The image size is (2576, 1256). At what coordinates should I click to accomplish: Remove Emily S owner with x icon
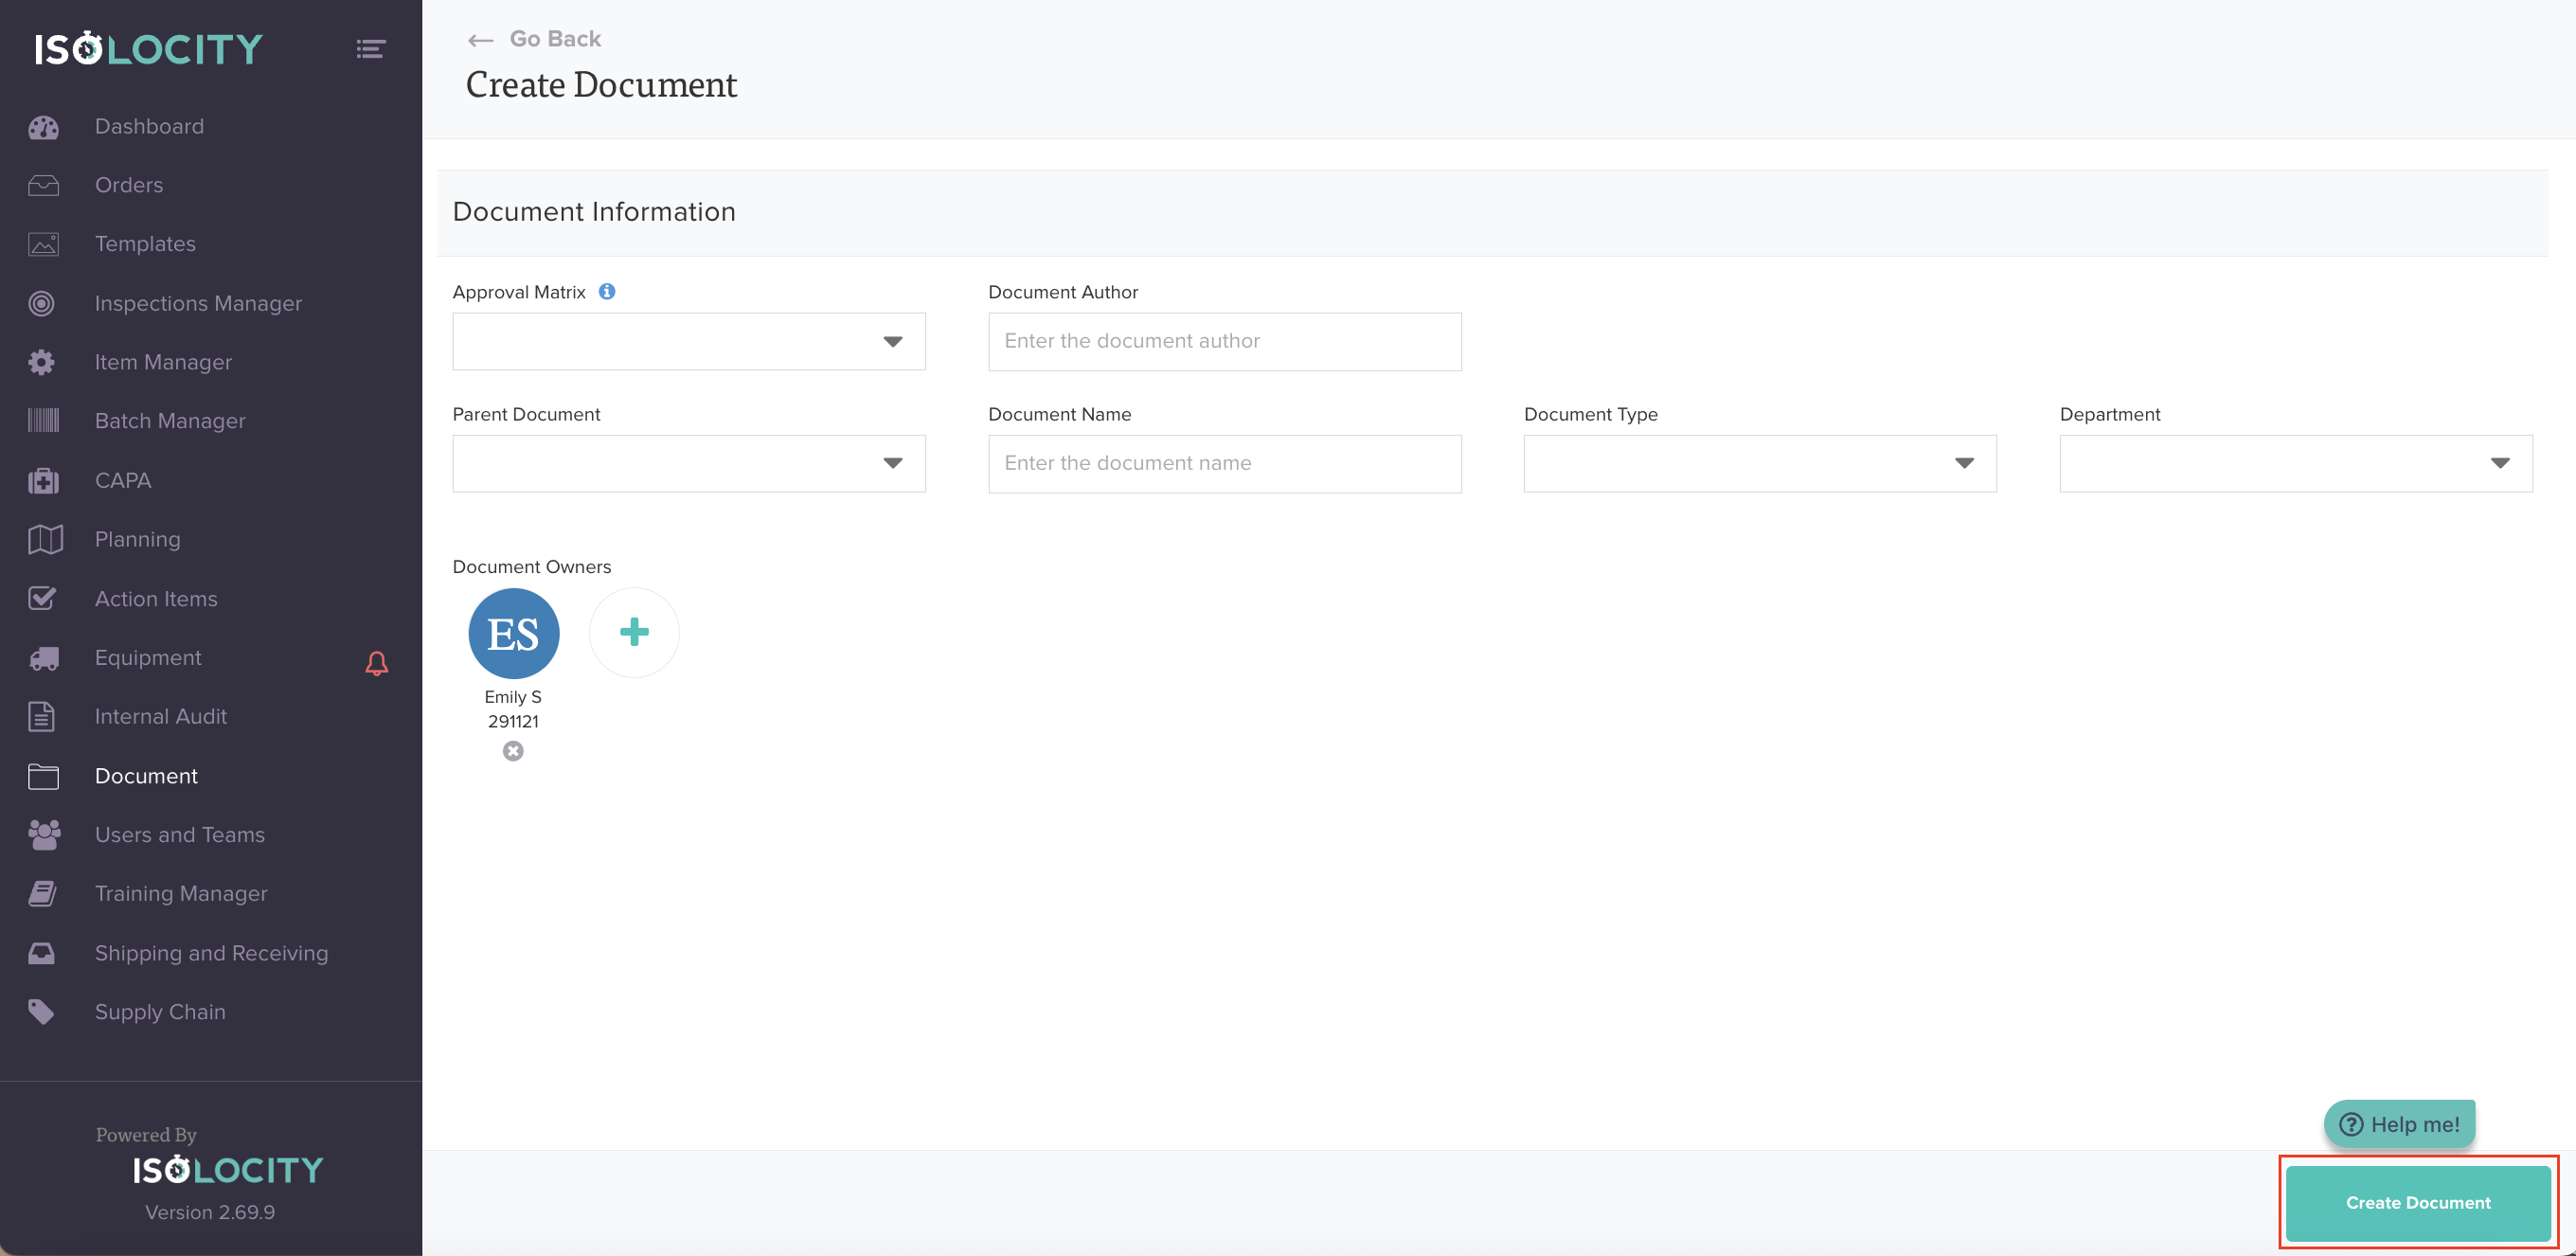(x=513, y=751)
